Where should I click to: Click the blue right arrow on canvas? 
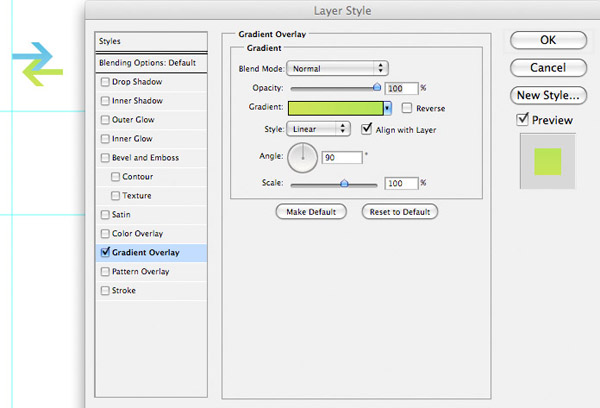pyautogui.click(x=32, y=56)
